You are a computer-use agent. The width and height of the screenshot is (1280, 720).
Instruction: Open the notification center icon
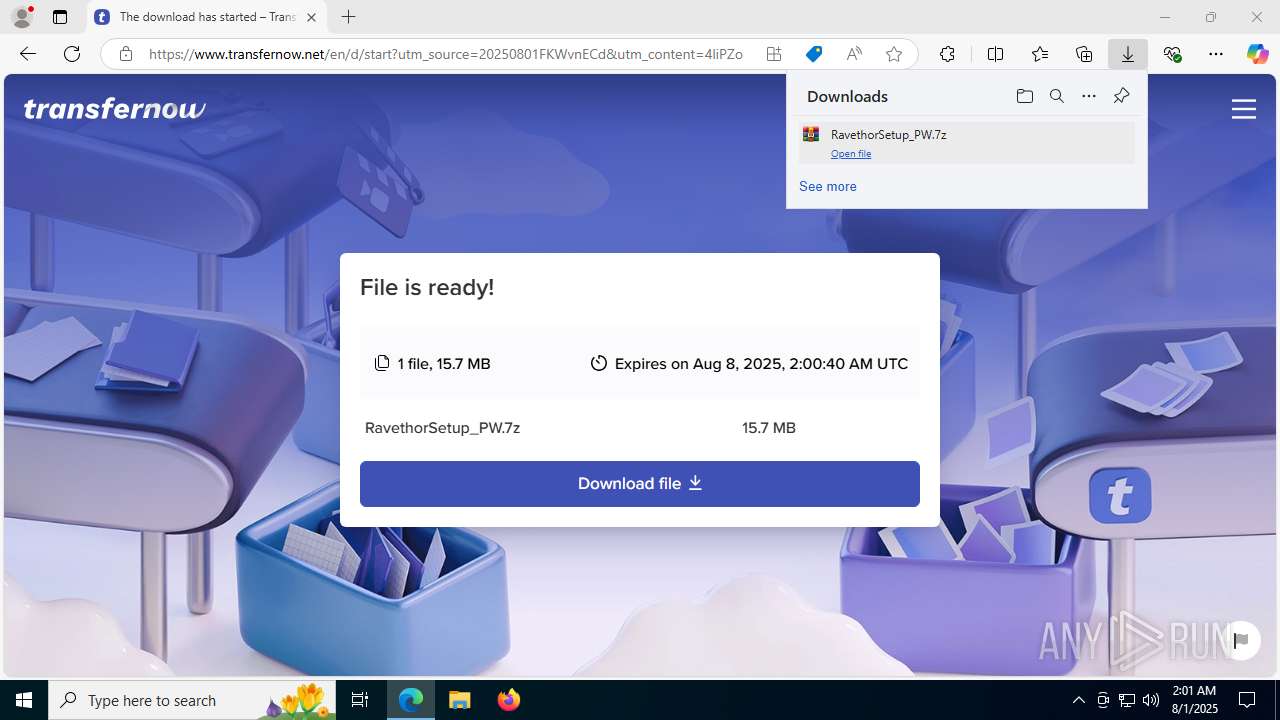[1247, 700]
